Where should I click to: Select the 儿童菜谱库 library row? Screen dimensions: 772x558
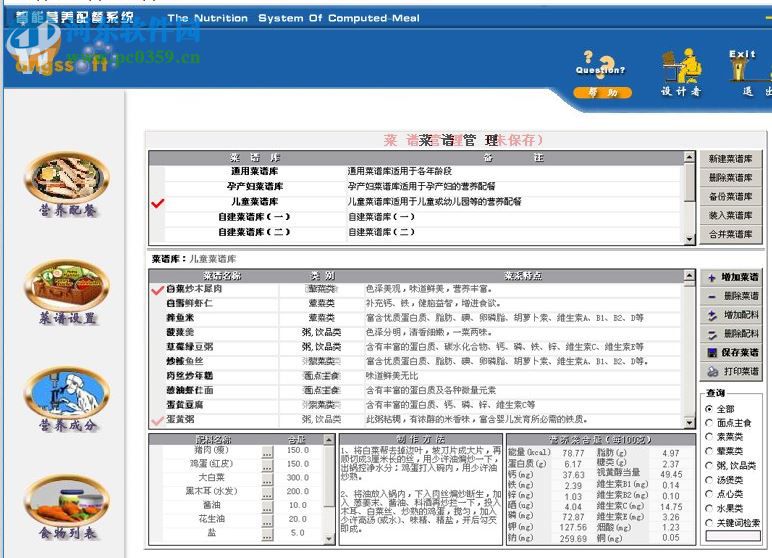tap(416, 201)
